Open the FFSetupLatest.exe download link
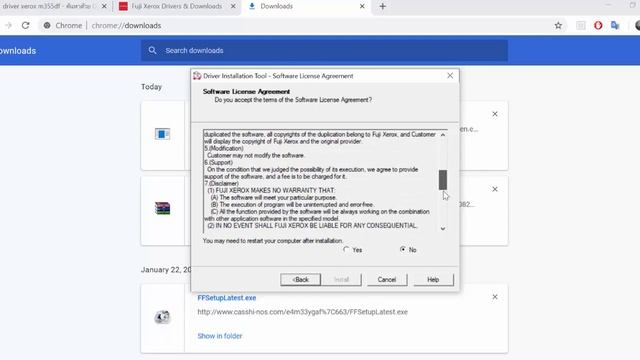The width and height of the screenshot is (640, 360). point(227,298)
